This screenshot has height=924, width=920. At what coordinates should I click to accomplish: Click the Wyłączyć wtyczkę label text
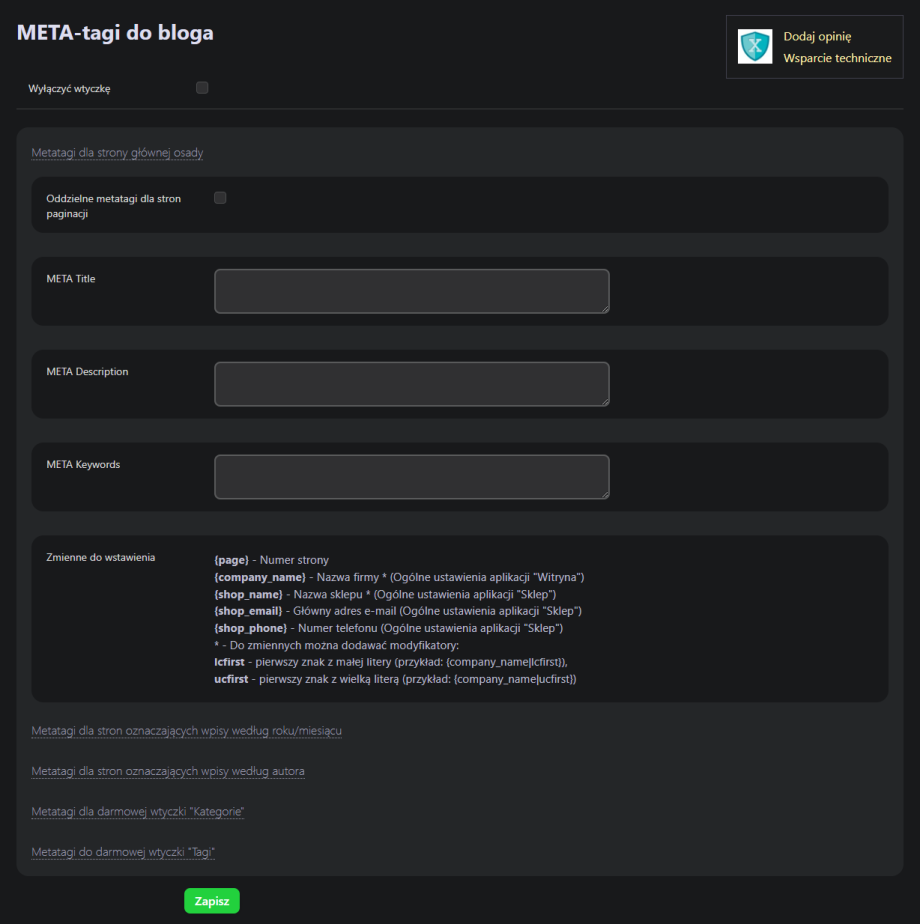[70, 89]
